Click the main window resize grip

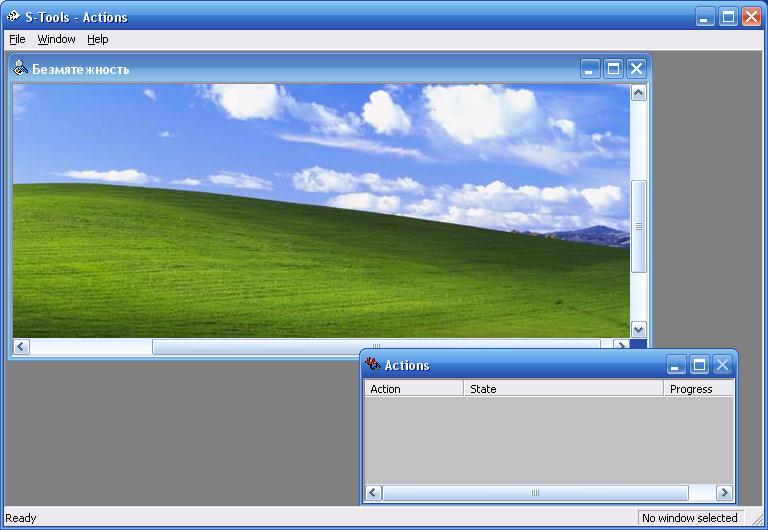758,519
